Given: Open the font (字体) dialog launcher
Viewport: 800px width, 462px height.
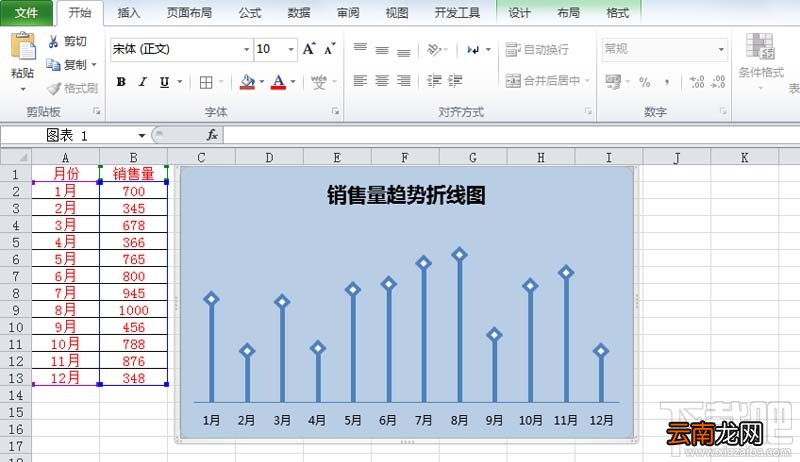Looking at the screenshot, I should tap(335, 111).
